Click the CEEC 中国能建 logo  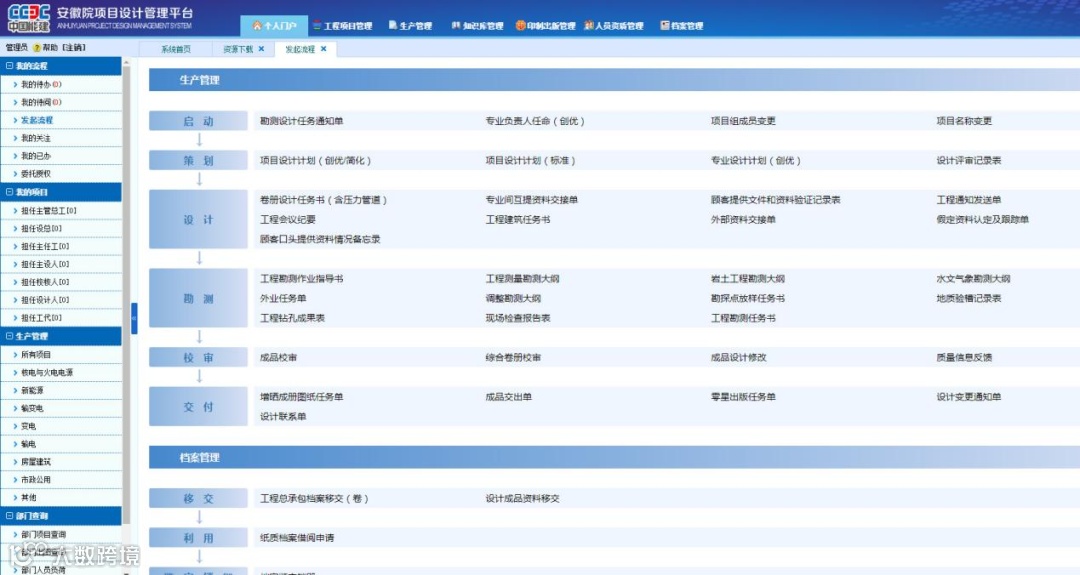coord(29,19)
